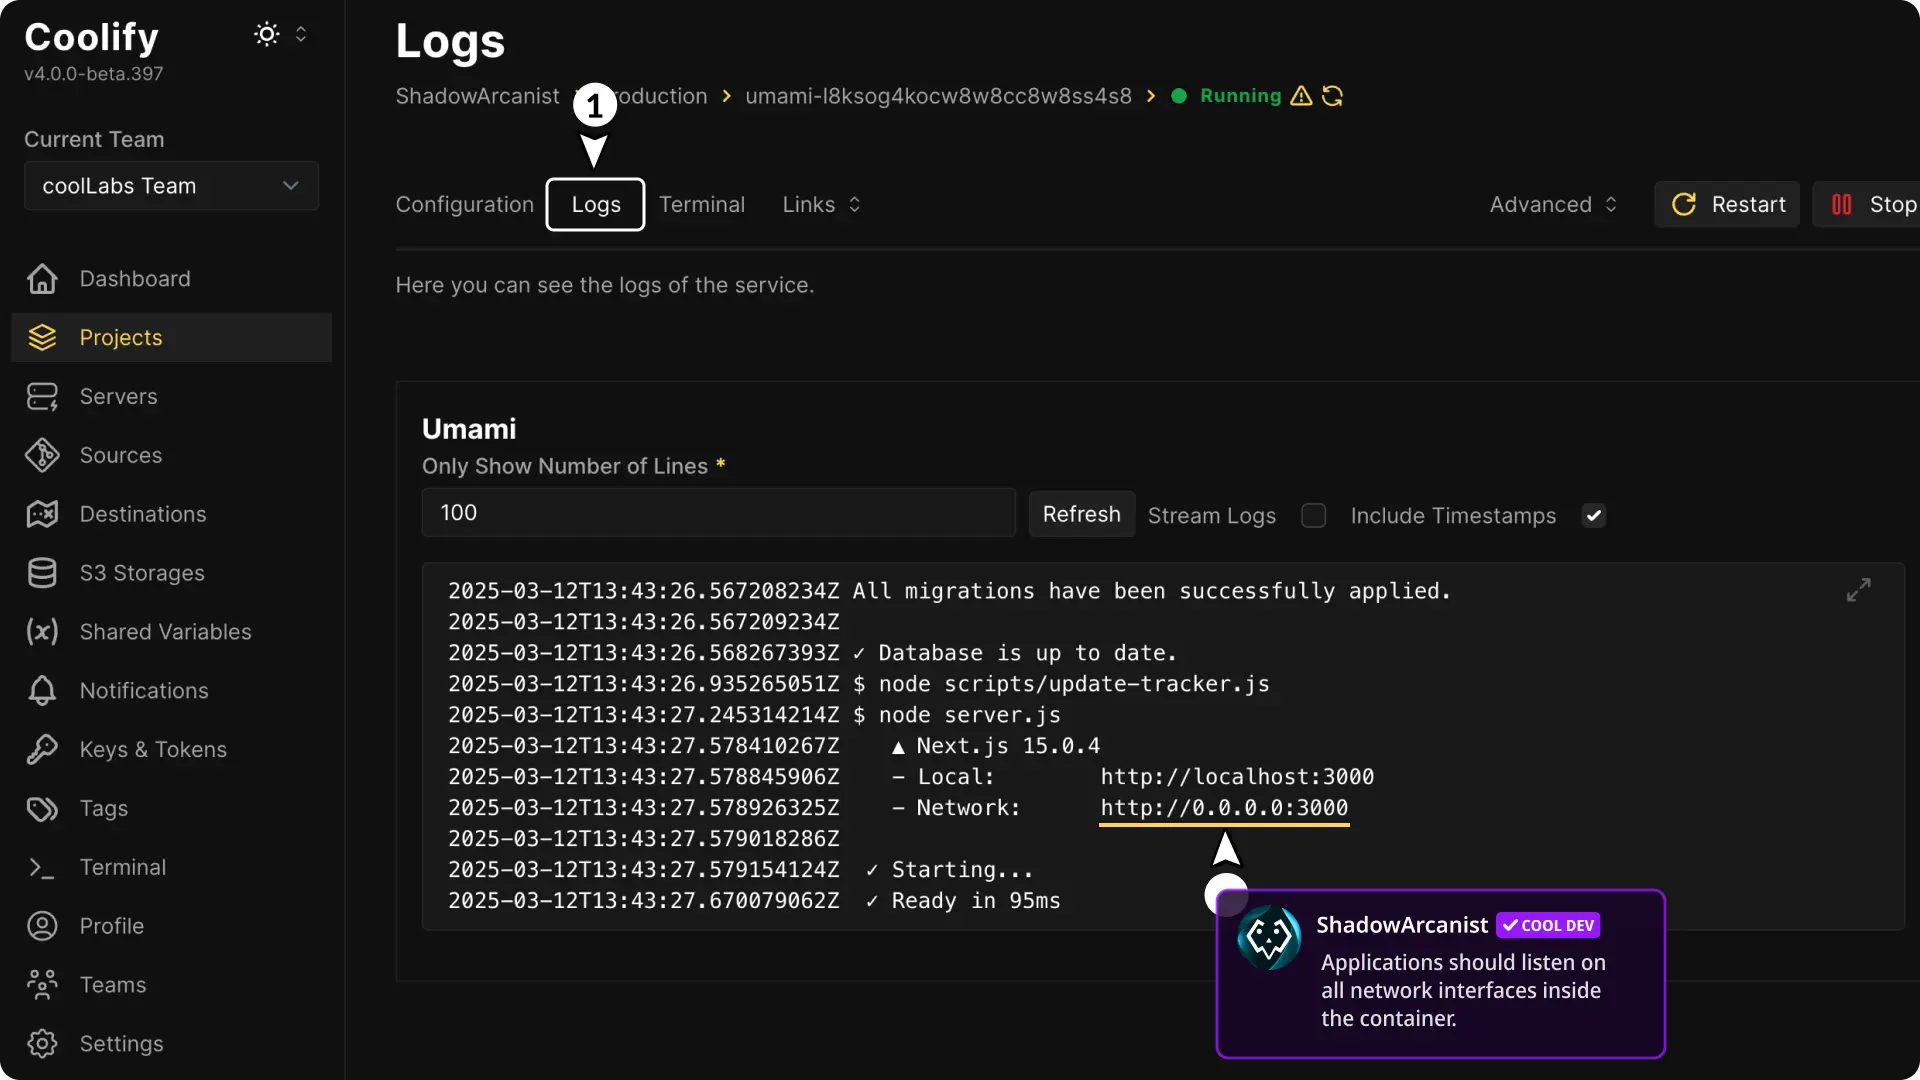Image resolution: width=1920 pixels, height=1080 pixels.
Task: Click the refresh status icon next to Running
Action: click(x=1332, y=96)
